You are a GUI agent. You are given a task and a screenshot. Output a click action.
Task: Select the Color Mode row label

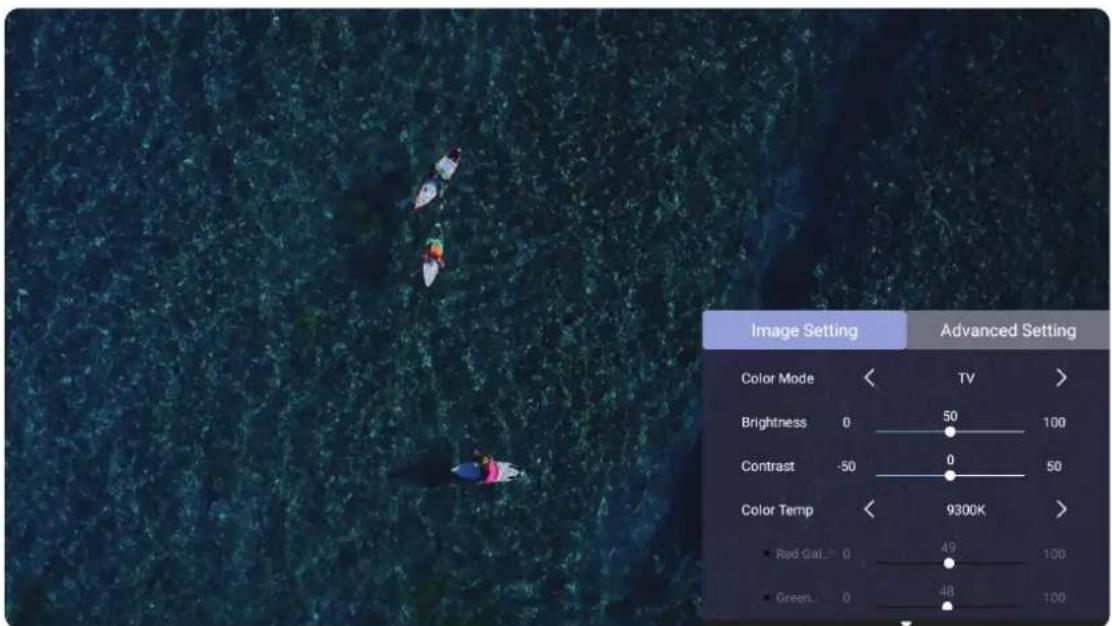pyautogui.click(x=777, y=379)
